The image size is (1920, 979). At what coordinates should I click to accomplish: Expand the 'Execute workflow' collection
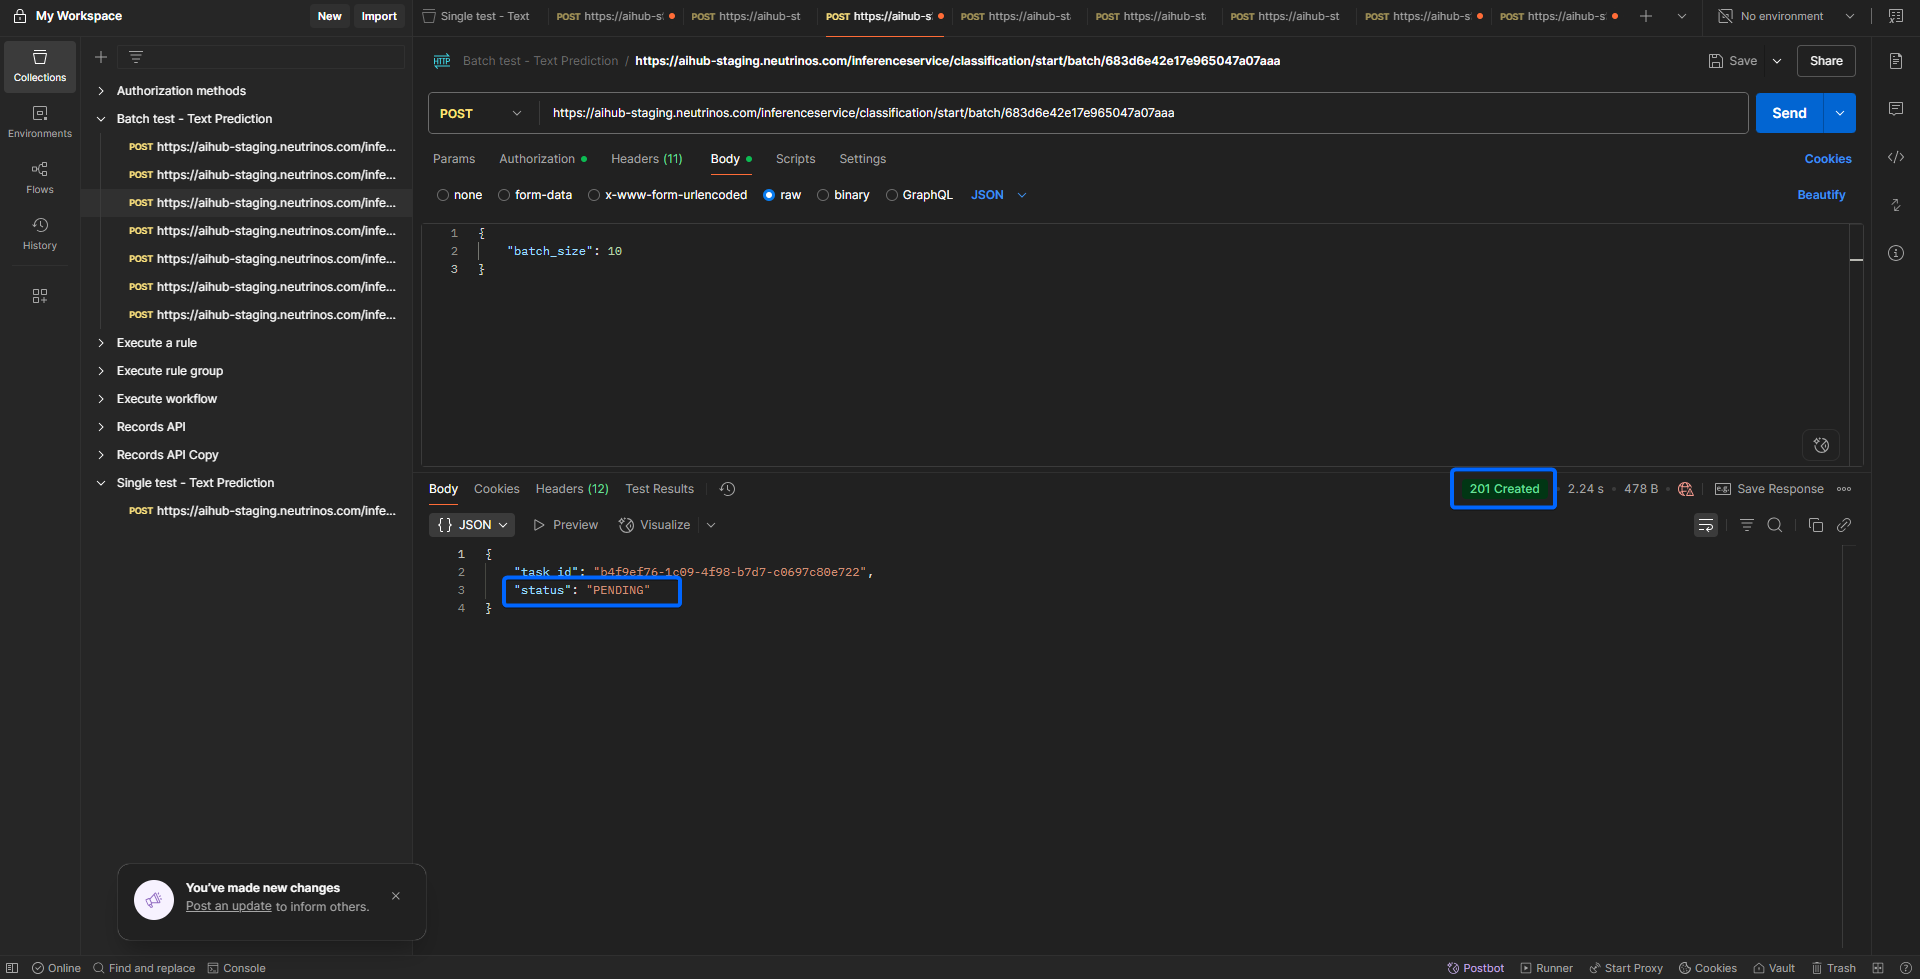pos(101,399)
